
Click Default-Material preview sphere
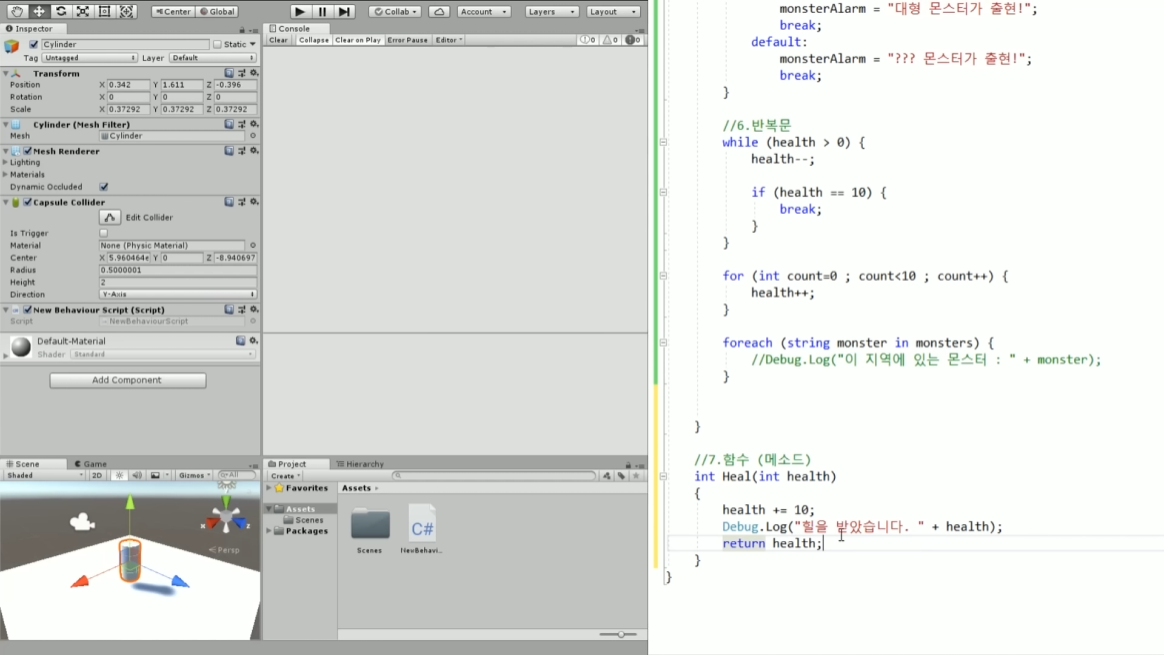pyautogui.click(x=21, y=347)
